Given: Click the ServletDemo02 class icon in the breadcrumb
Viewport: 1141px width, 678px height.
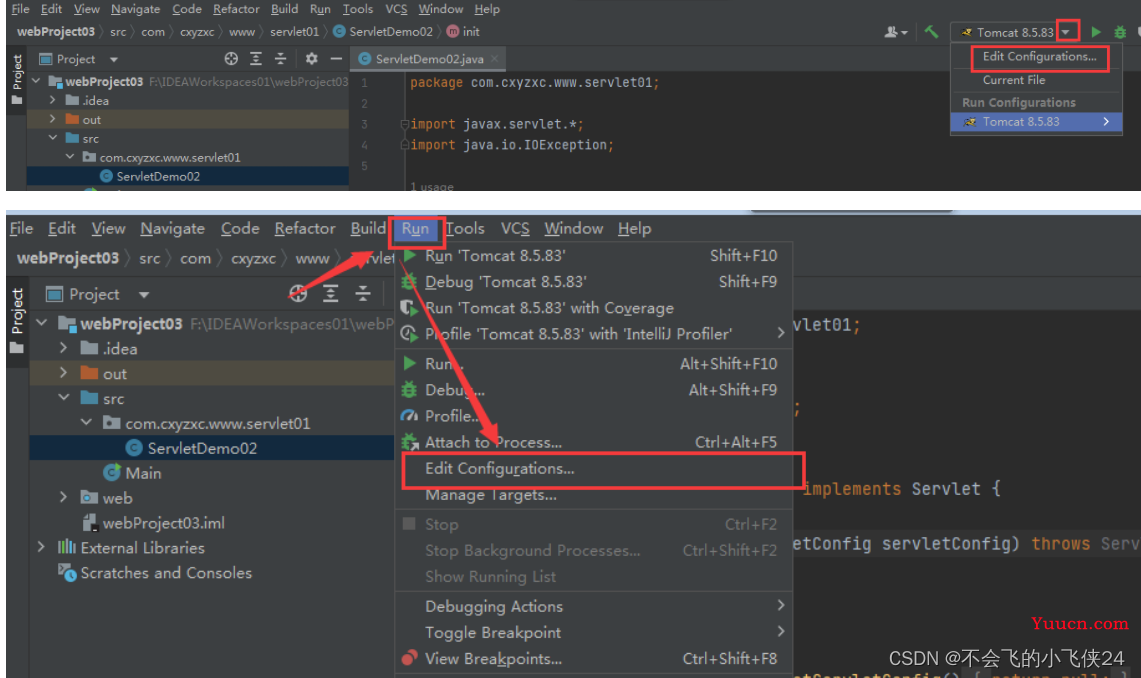Looking at the screenshot, I should (339, 31).
